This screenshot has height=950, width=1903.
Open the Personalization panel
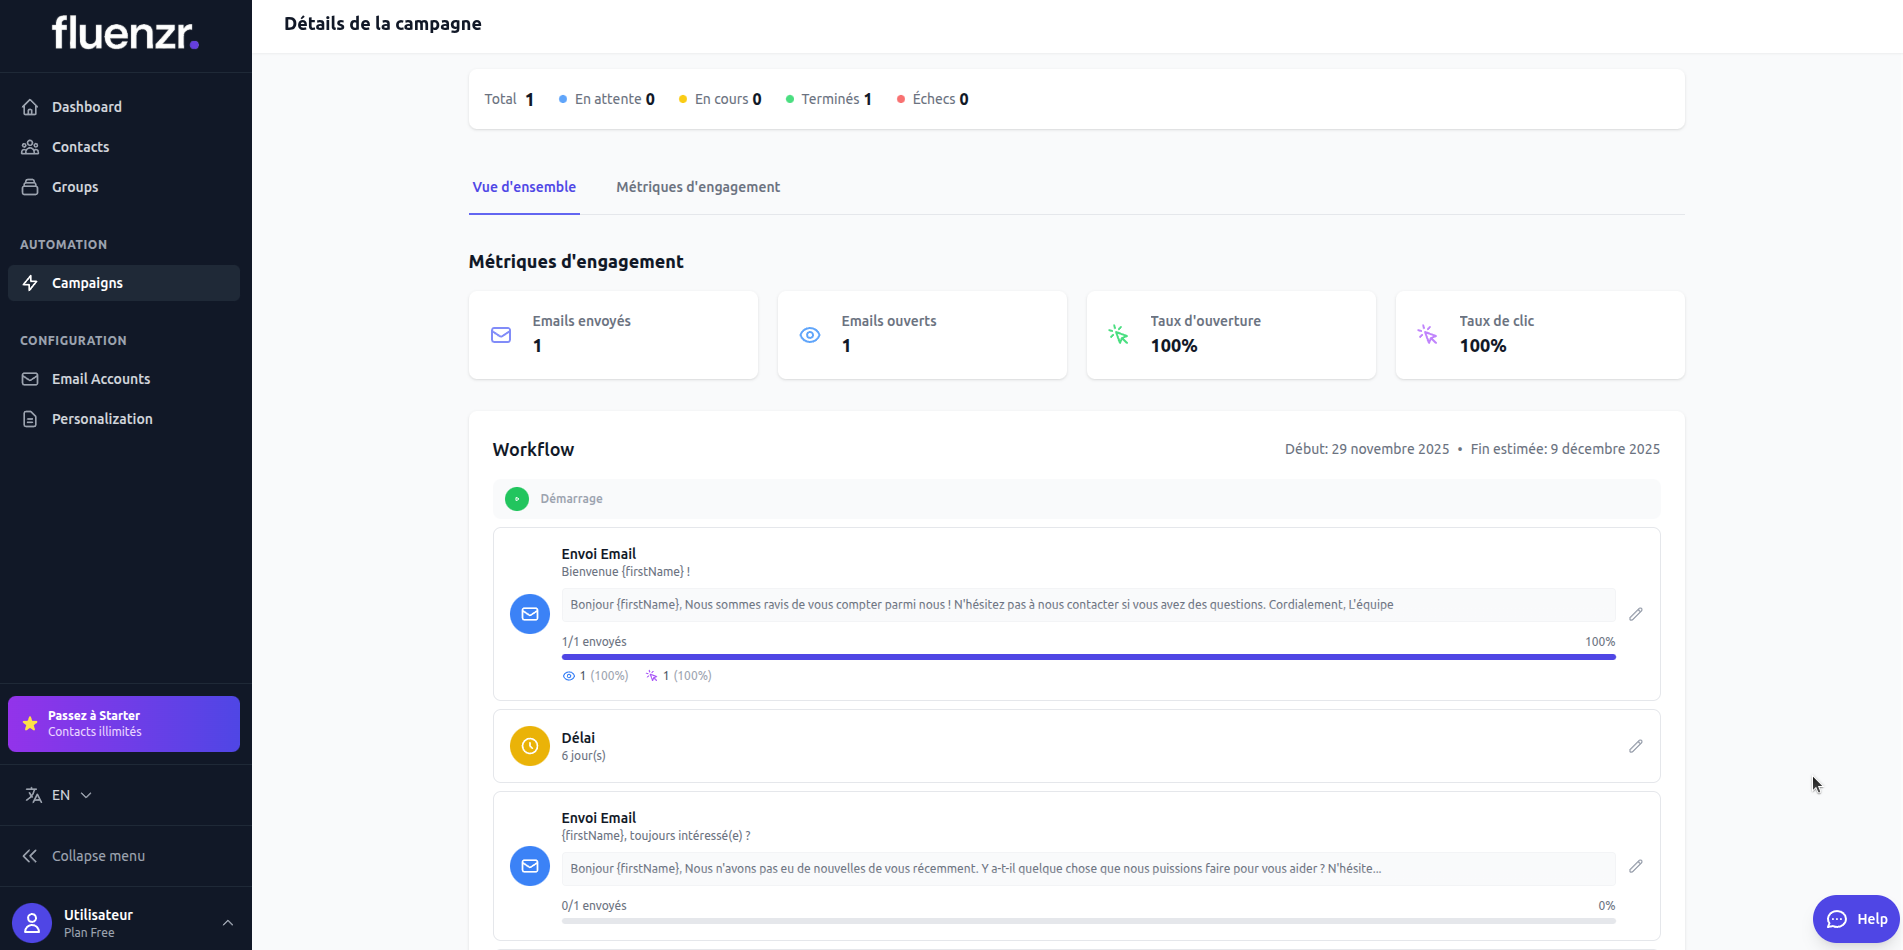[103, 418]
